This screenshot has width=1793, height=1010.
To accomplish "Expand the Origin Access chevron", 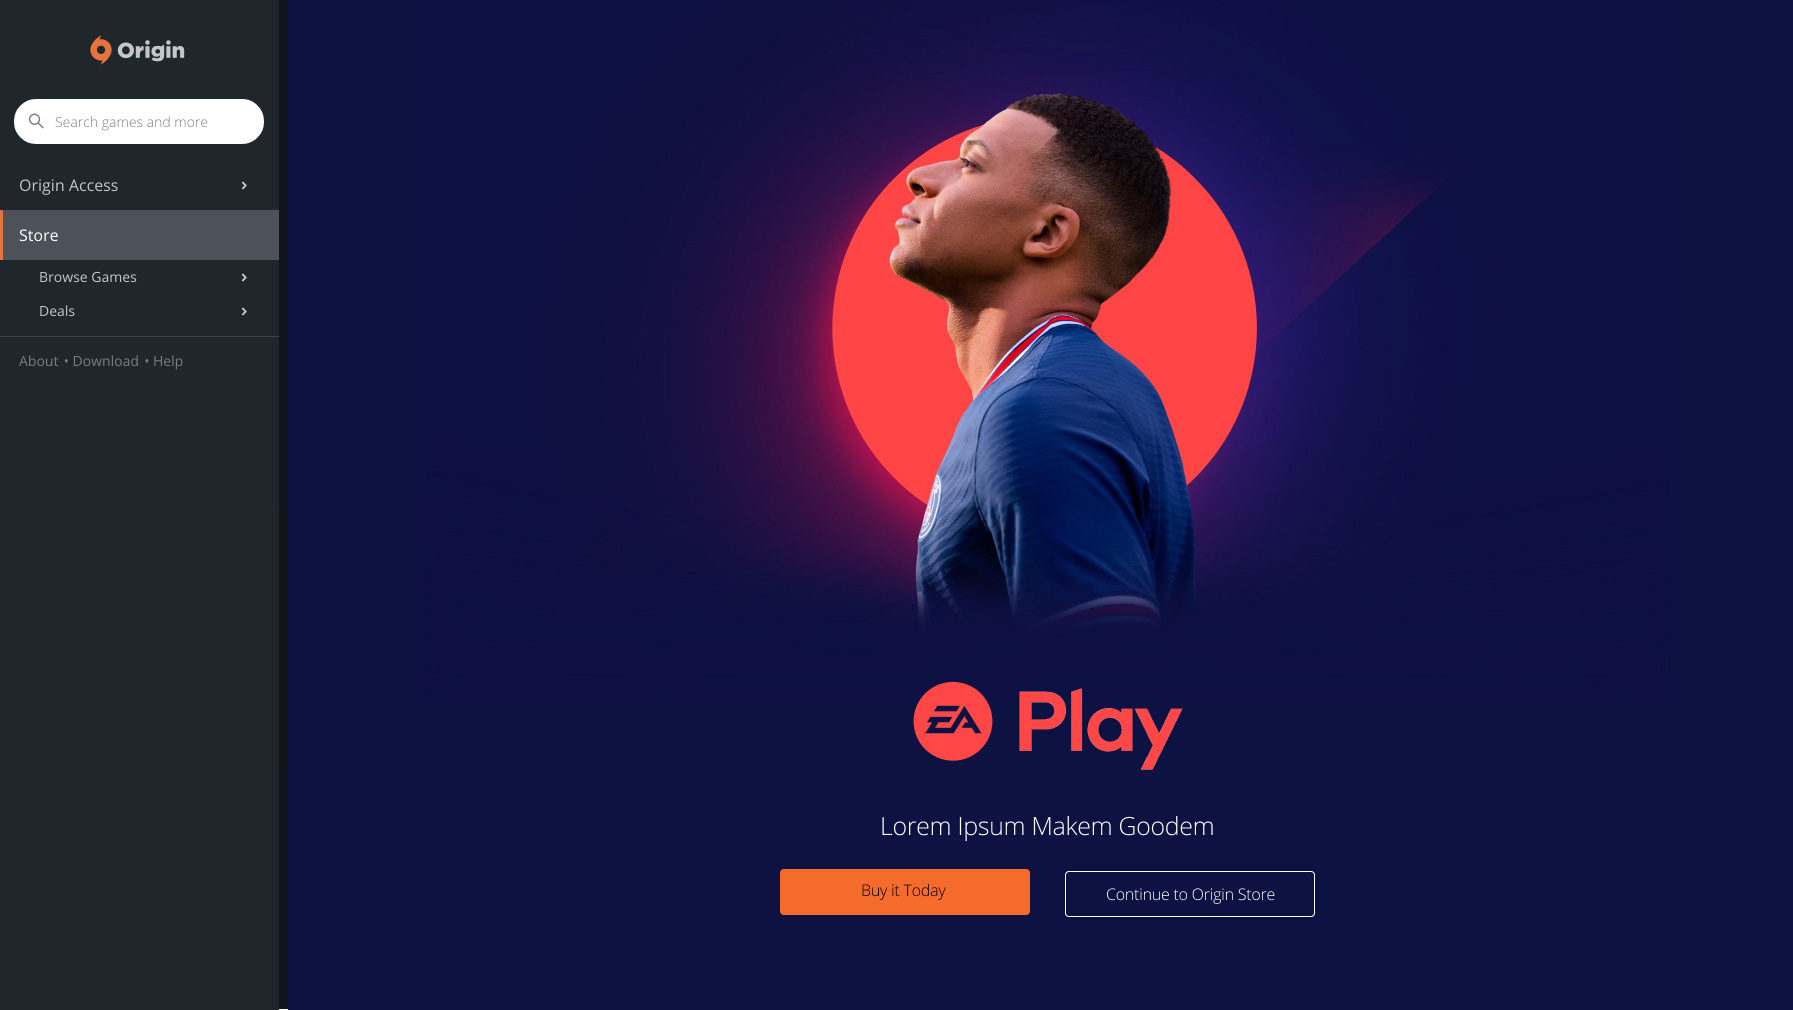I will 244,185.
